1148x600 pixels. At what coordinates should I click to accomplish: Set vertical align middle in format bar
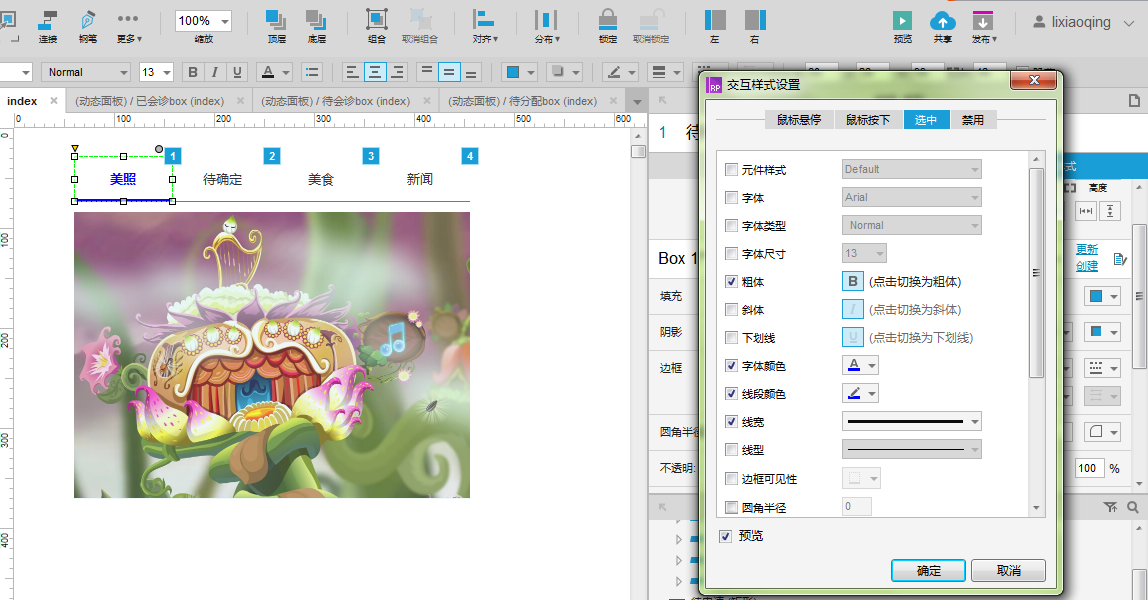[x=449, y=72]
